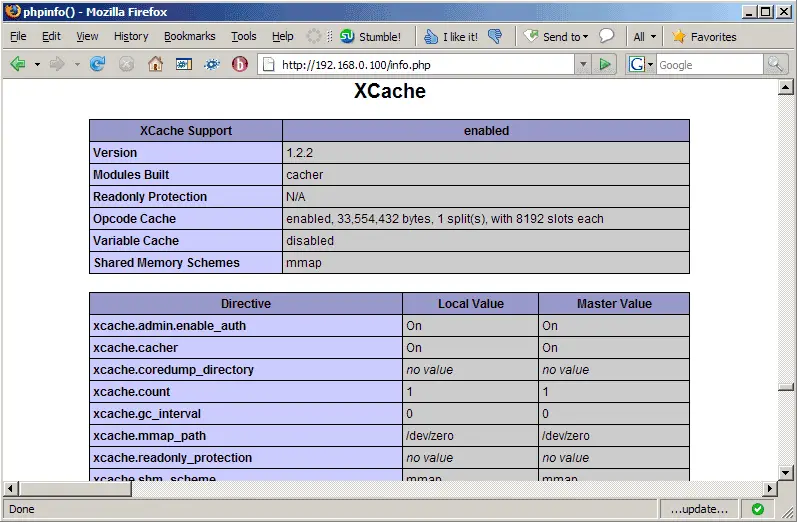
Task: Click the xcache.admin.enable_auth directive
Action: (x=169, y=325)
